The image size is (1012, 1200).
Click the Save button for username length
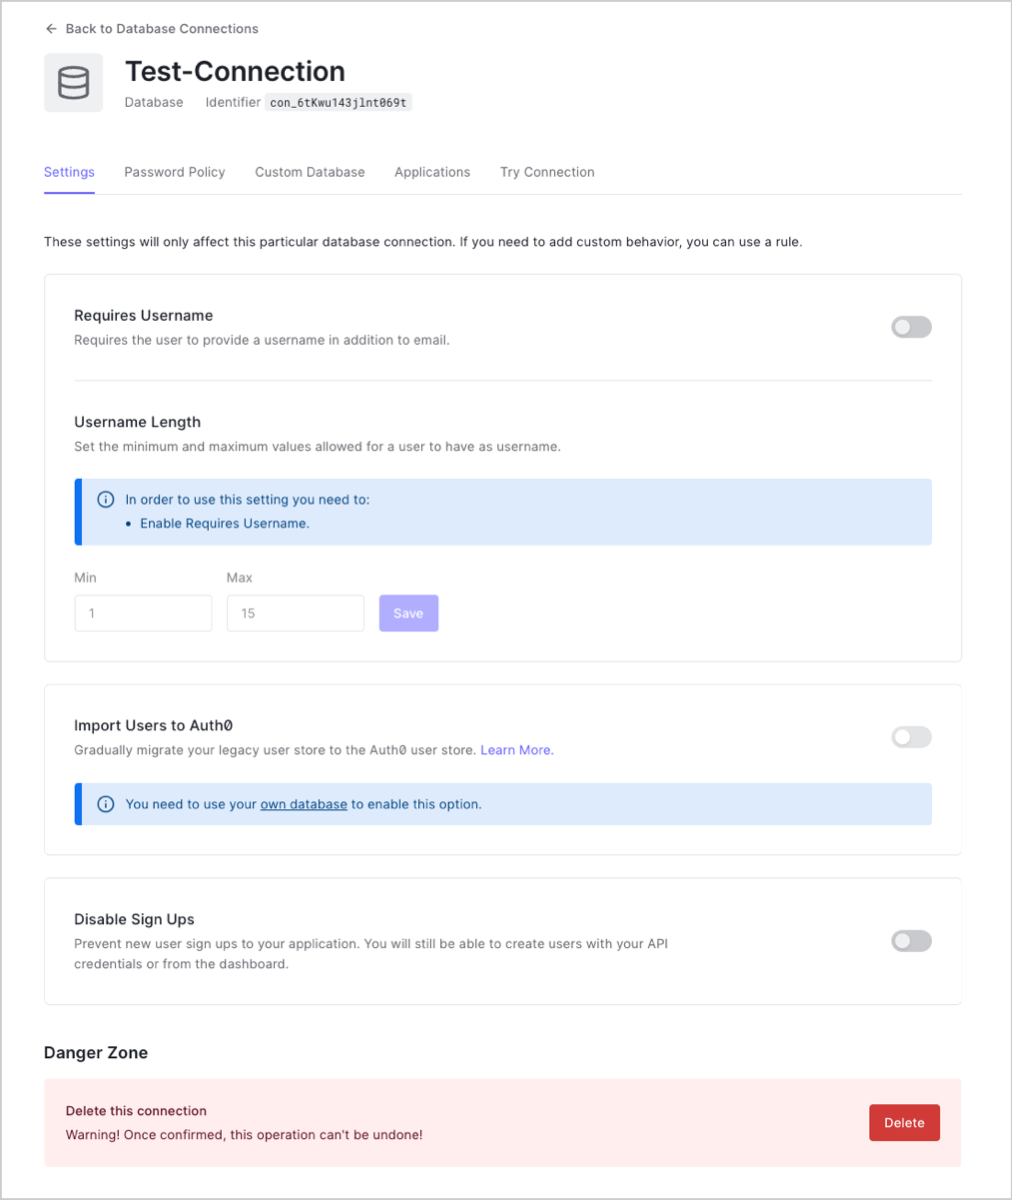(x=408, y=613)
